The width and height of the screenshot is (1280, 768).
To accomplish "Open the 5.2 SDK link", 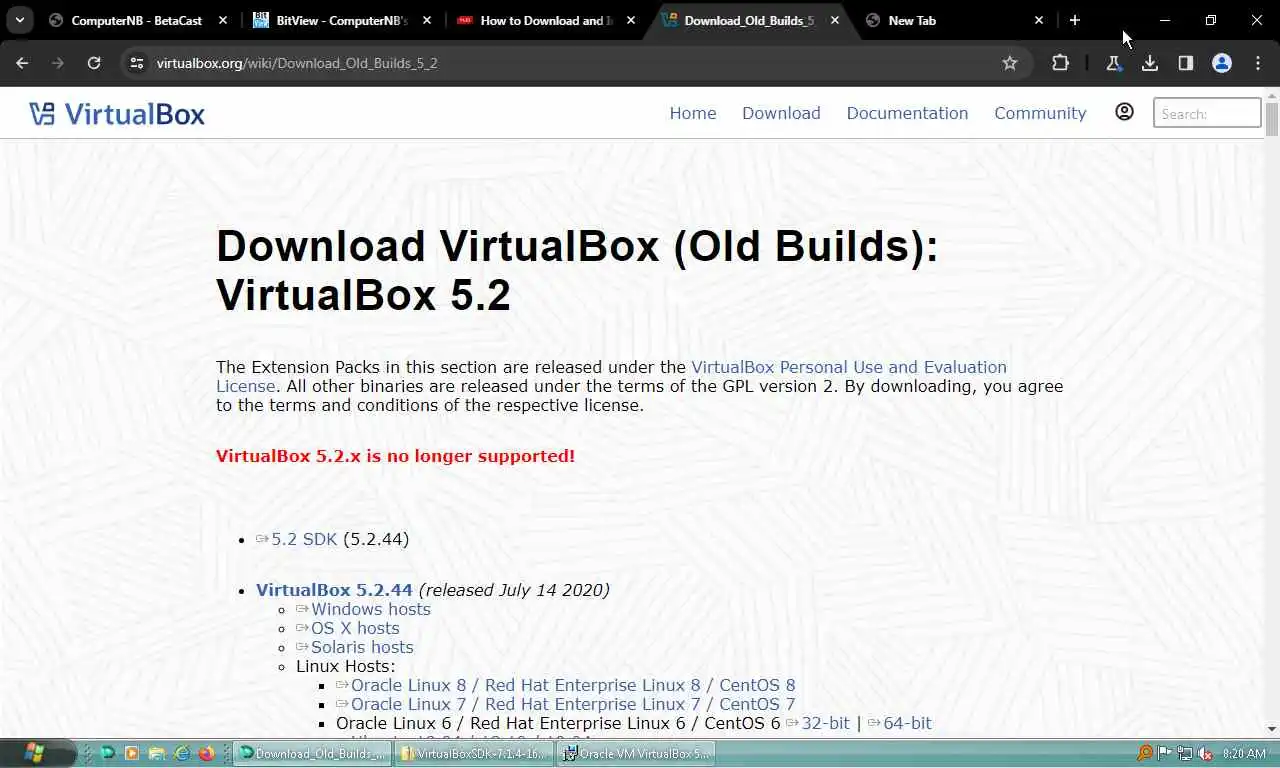I will click(x=304, y=539).
